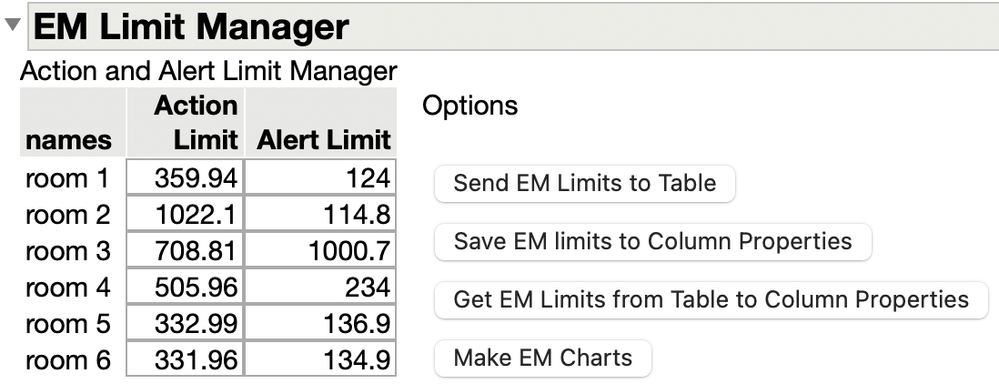The image size is (999, 384).
Task: Select room 1 Alert Limit field 124
Action: 320,178
